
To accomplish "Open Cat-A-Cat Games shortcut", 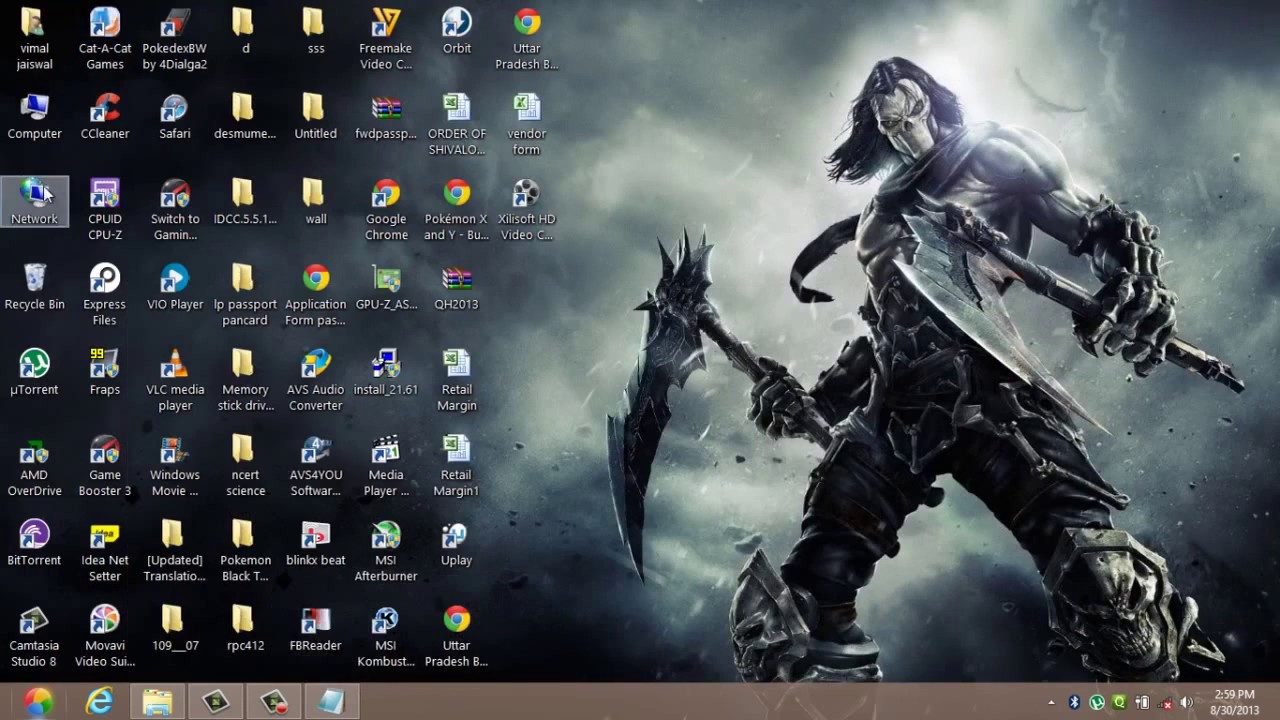I will [105, 39].
